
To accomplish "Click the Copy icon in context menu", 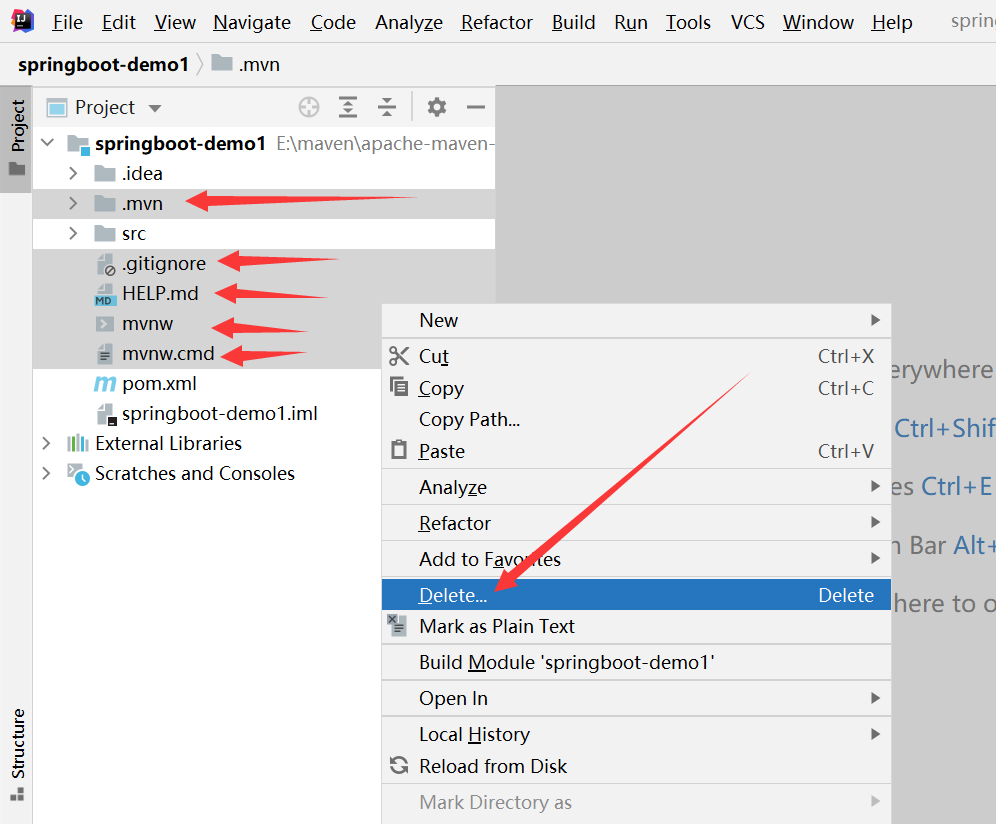I will click(x=399, y=387).
